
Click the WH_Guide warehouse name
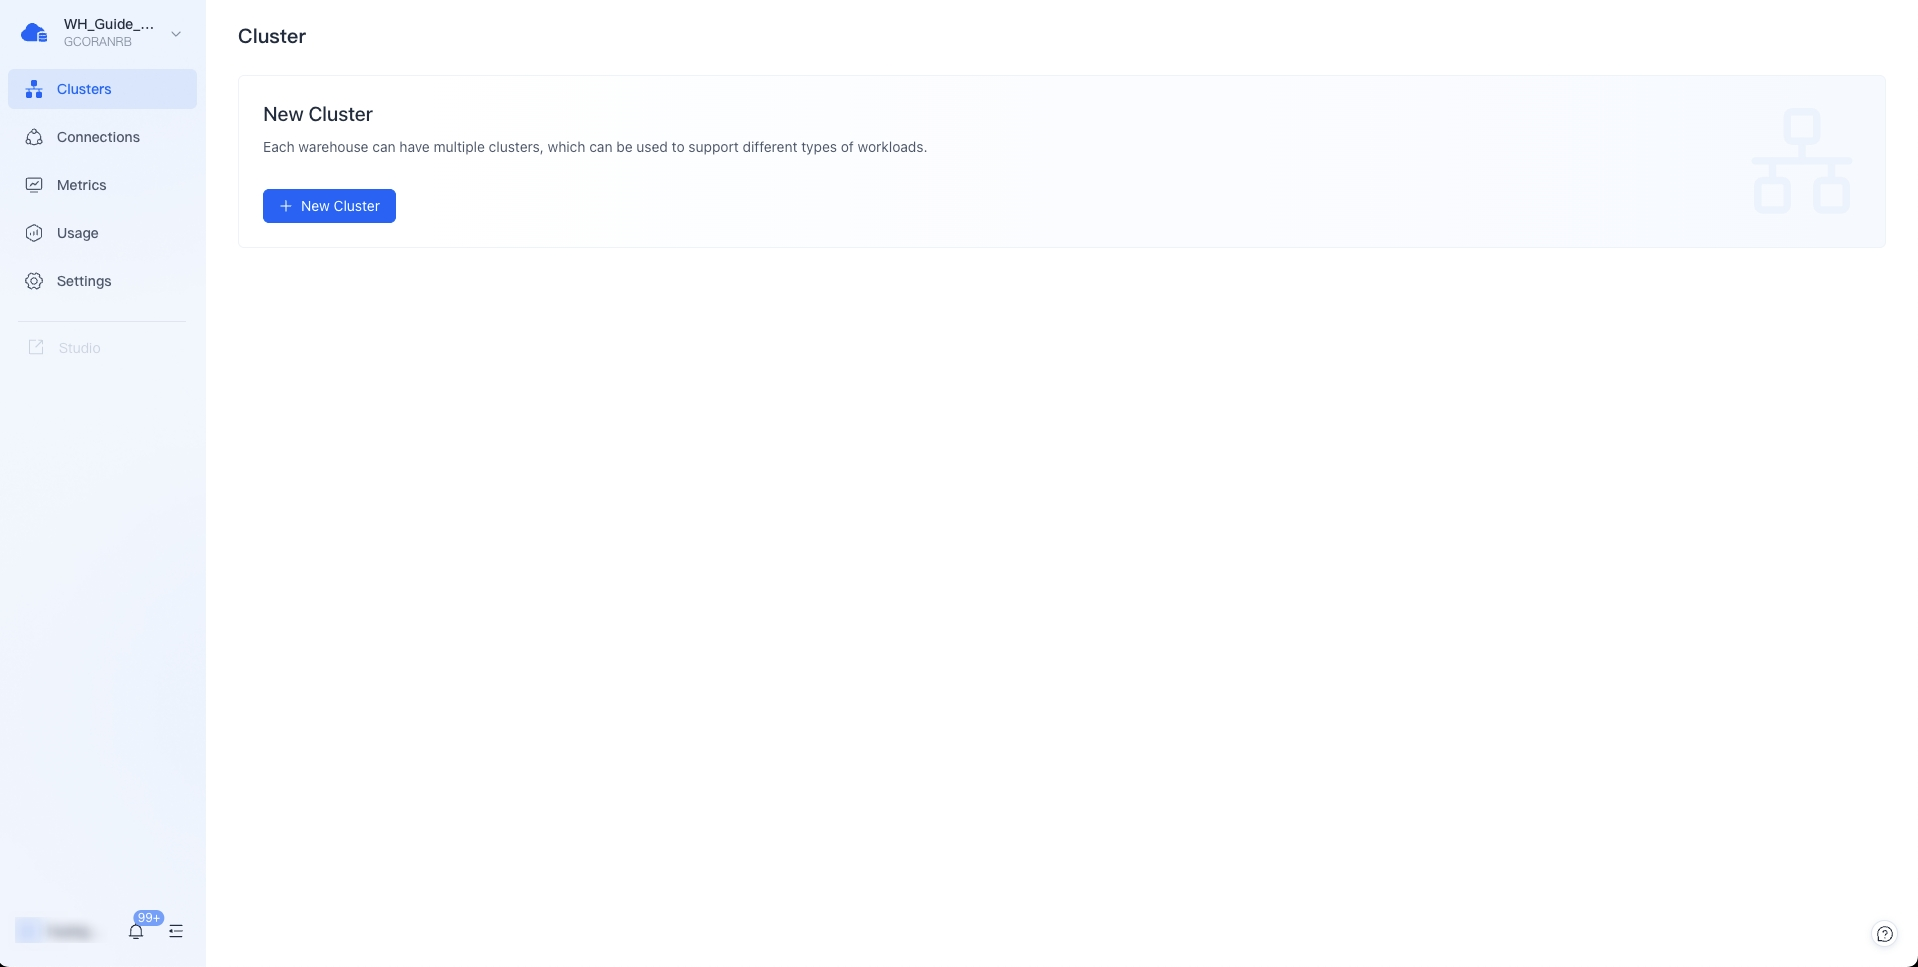pos(108,24)
